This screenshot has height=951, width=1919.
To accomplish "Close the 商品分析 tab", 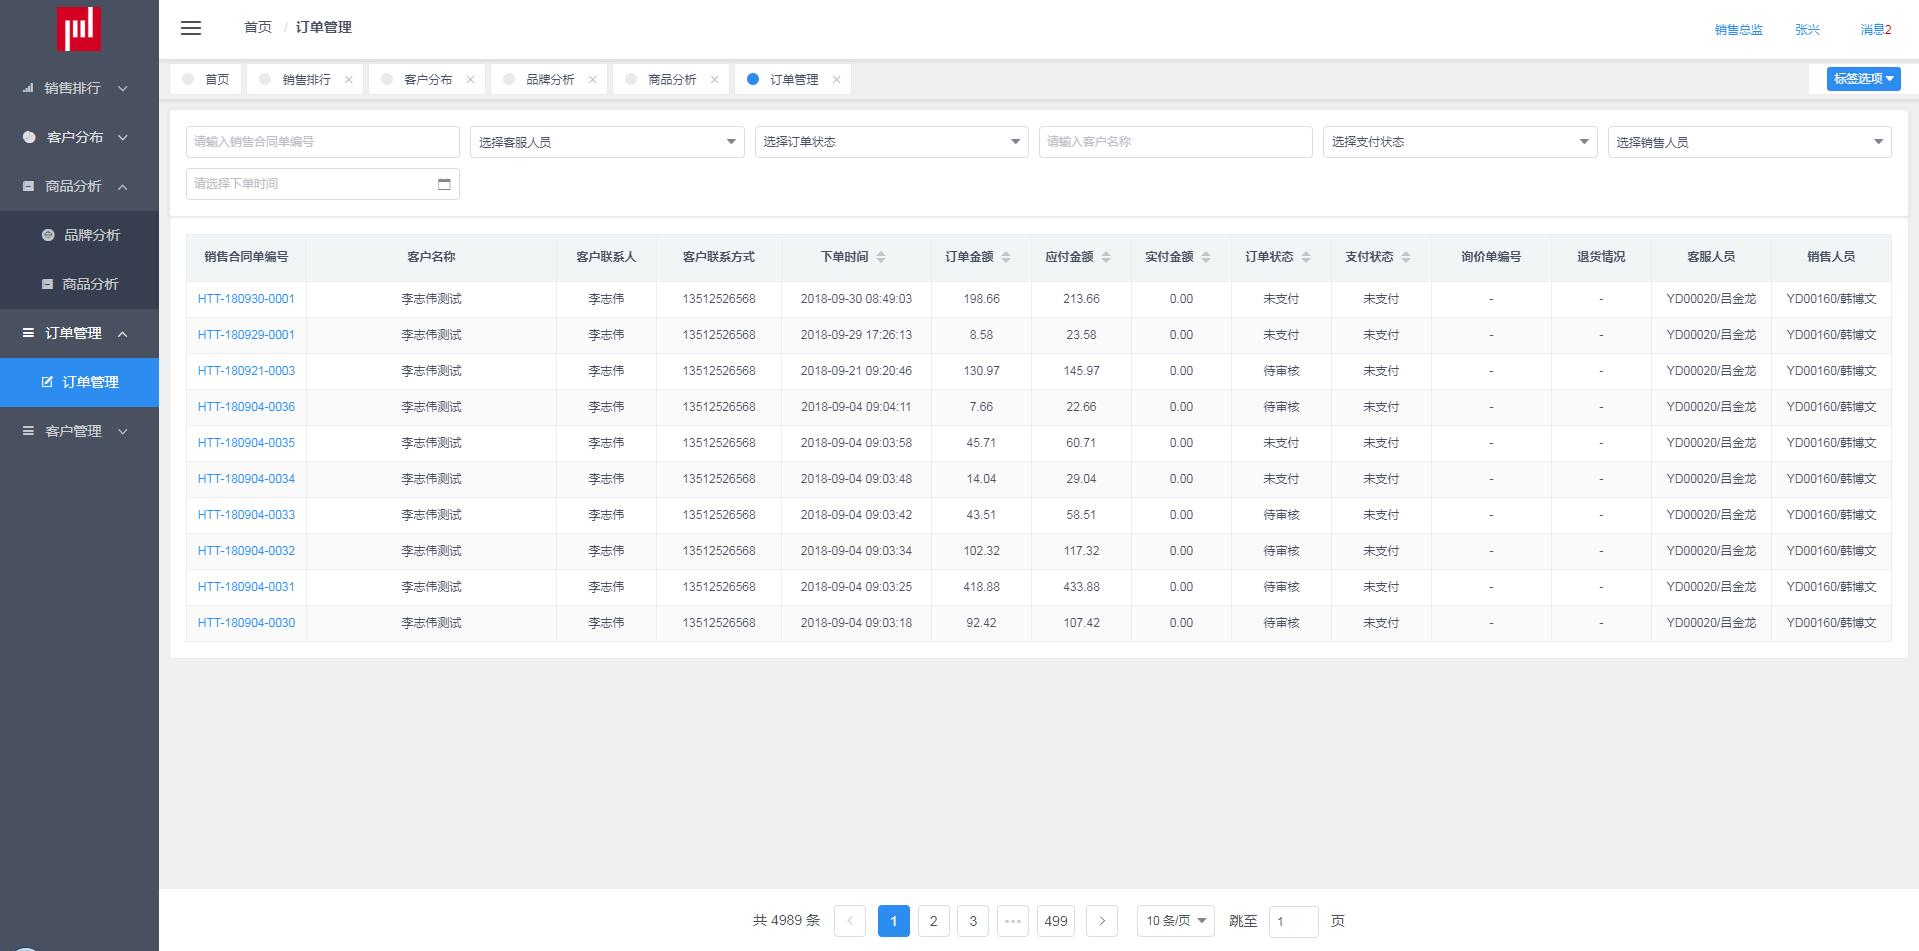I will pos(714,80).
